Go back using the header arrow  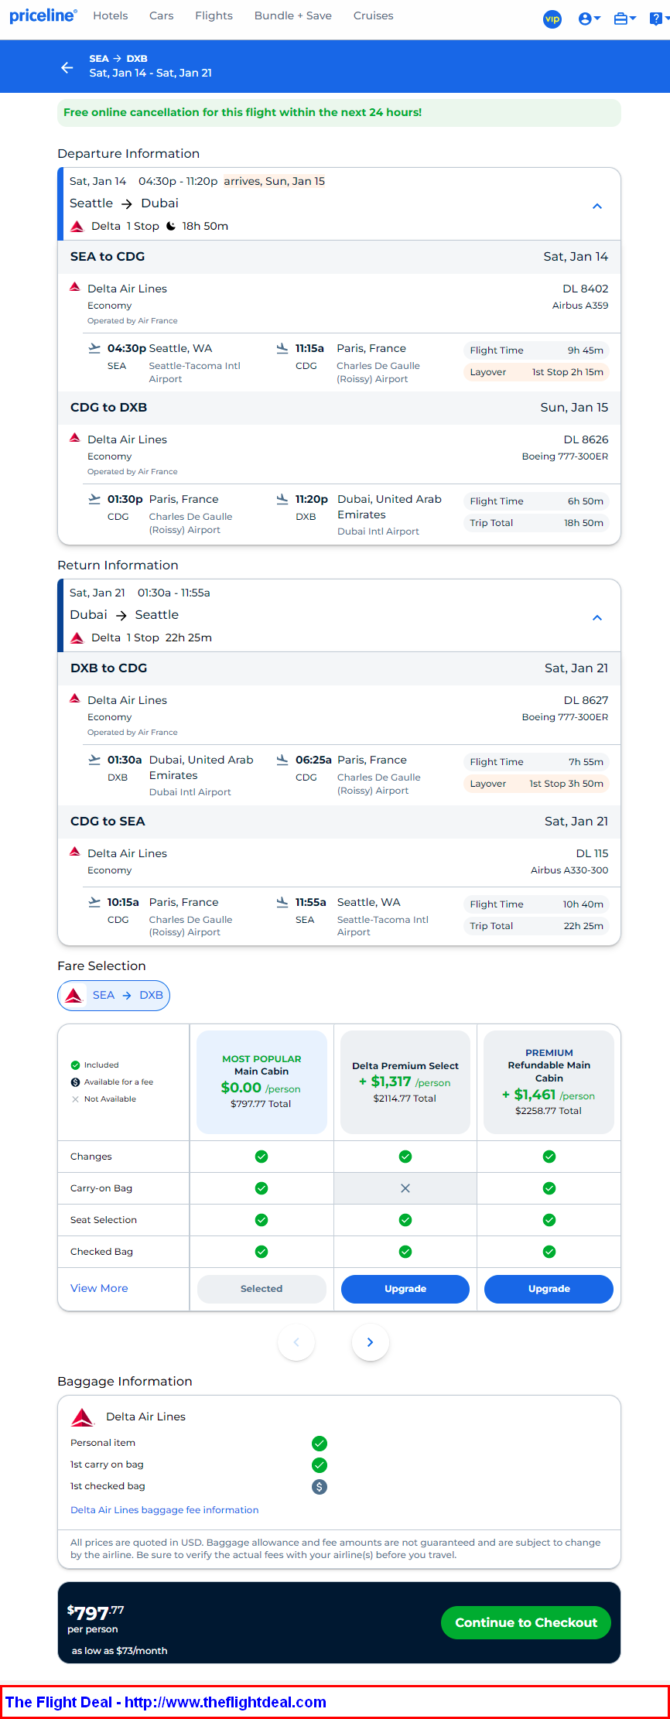point(67,67)
